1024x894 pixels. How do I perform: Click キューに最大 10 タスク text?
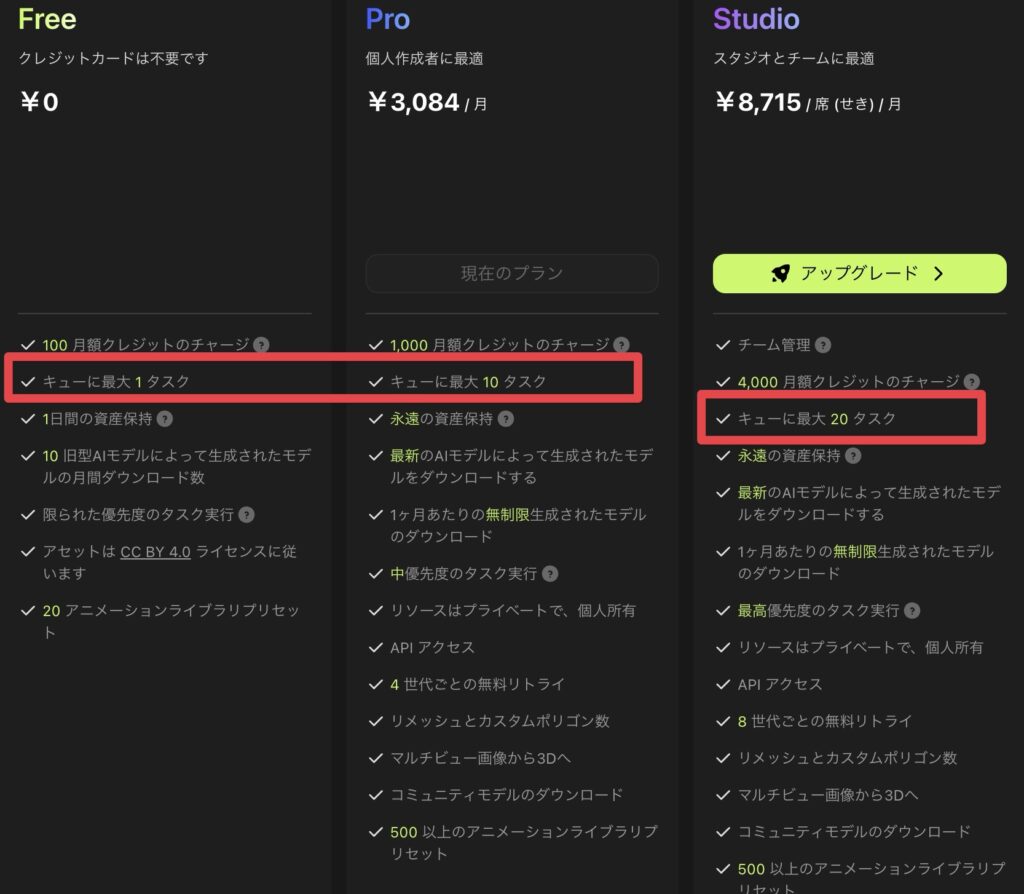[x=468, y=381]
